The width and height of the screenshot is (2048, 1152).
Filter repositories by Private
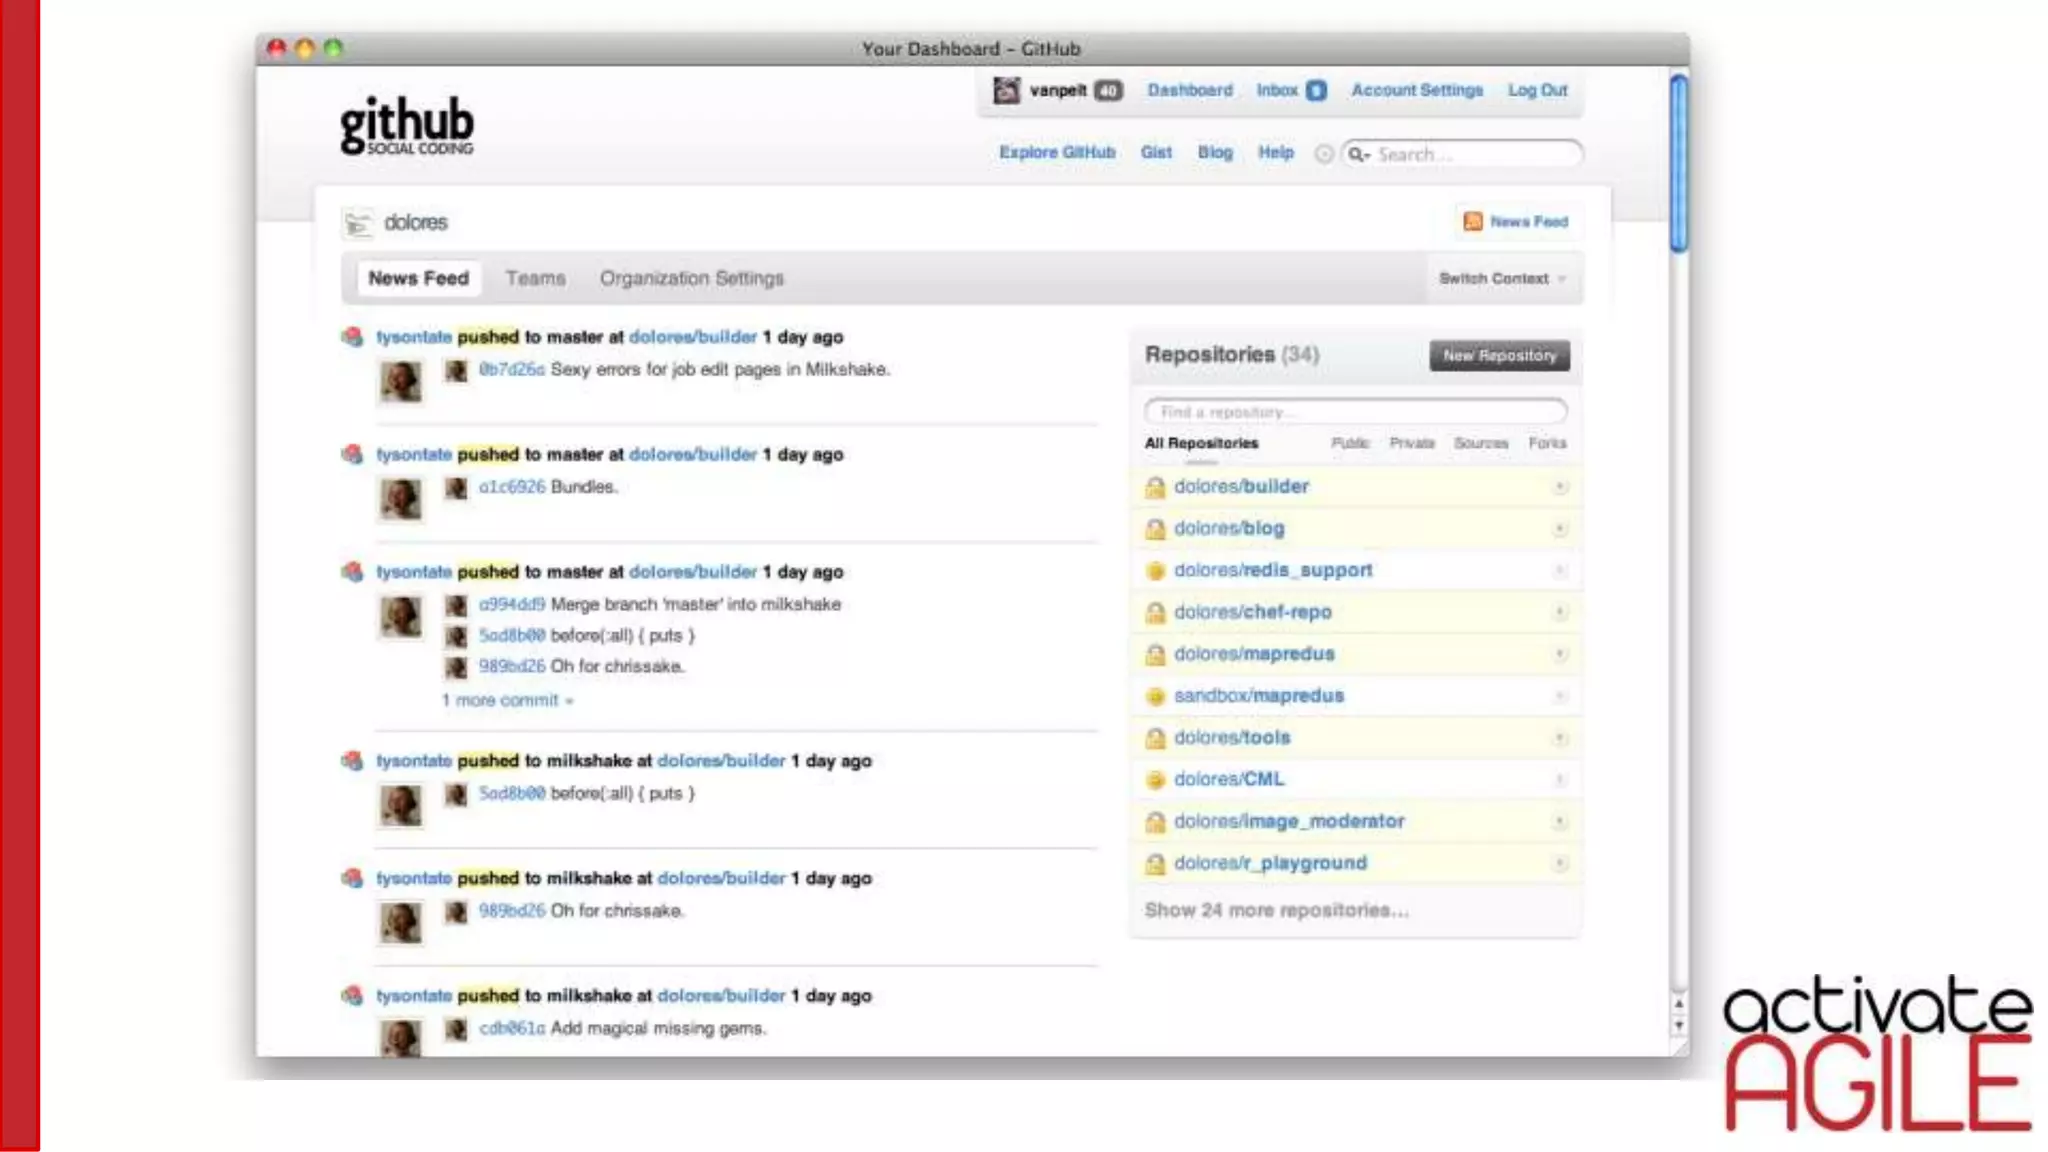coord(1411,443)
